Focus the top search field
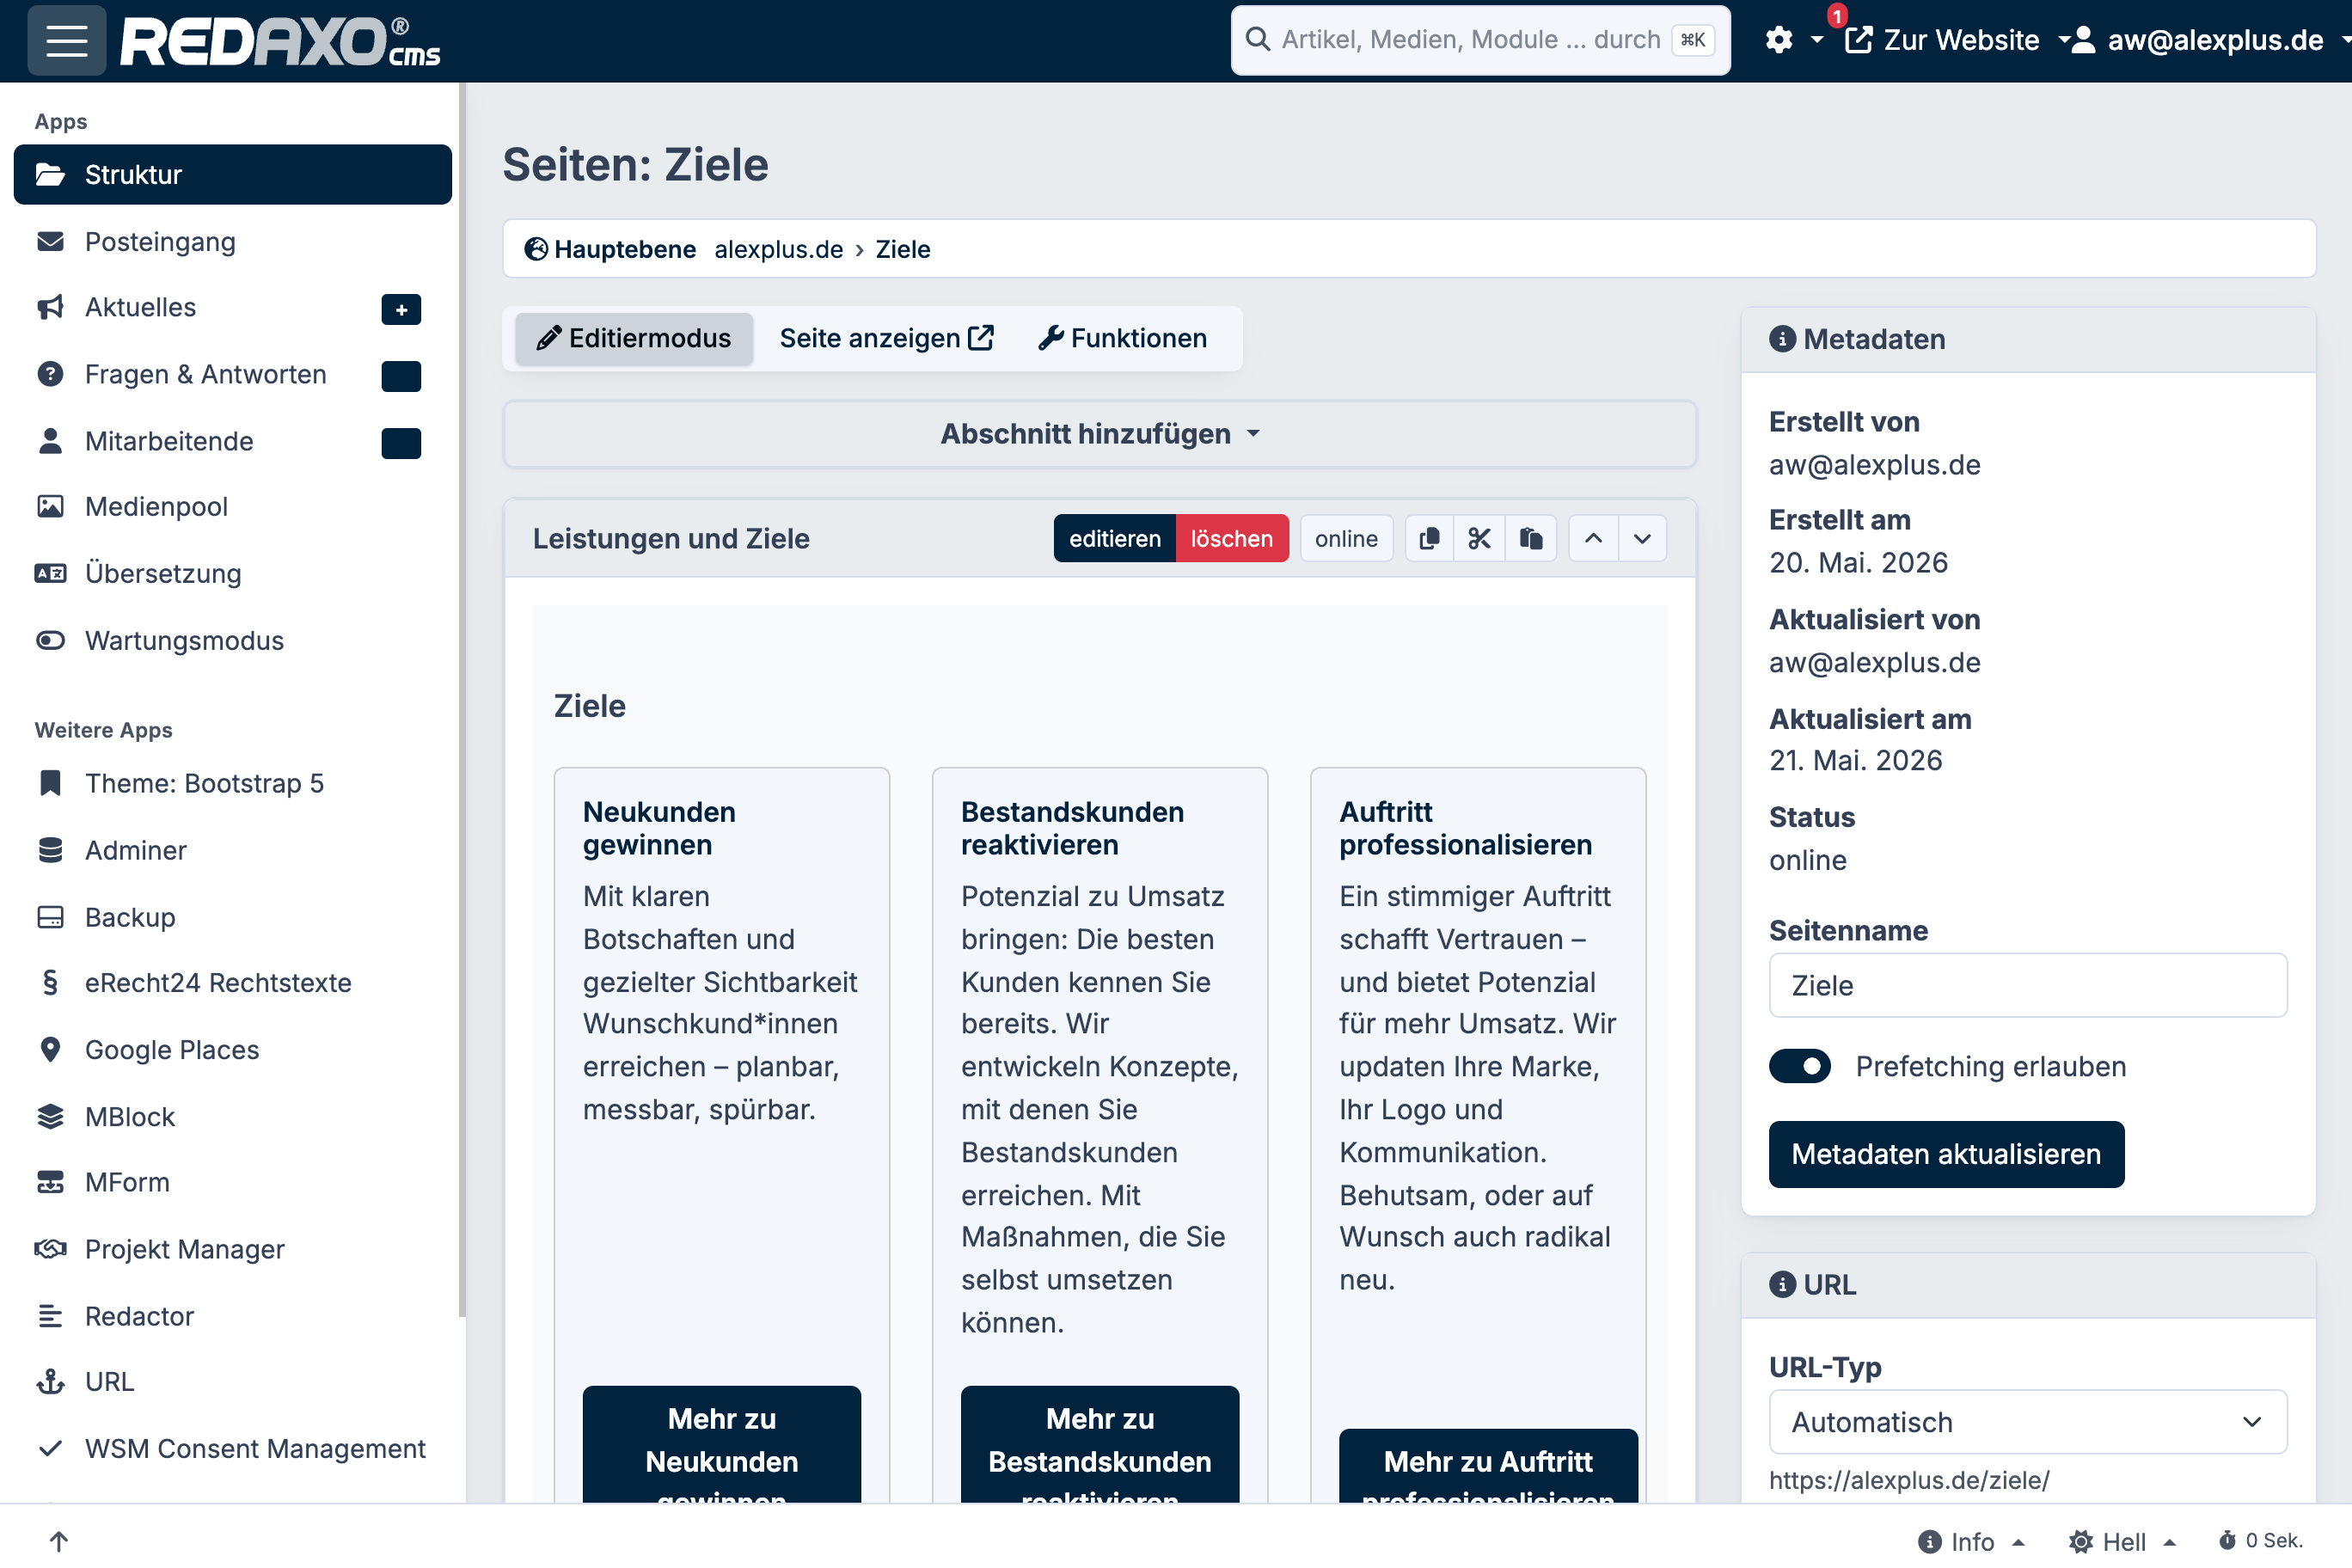 coord(1480,39)
